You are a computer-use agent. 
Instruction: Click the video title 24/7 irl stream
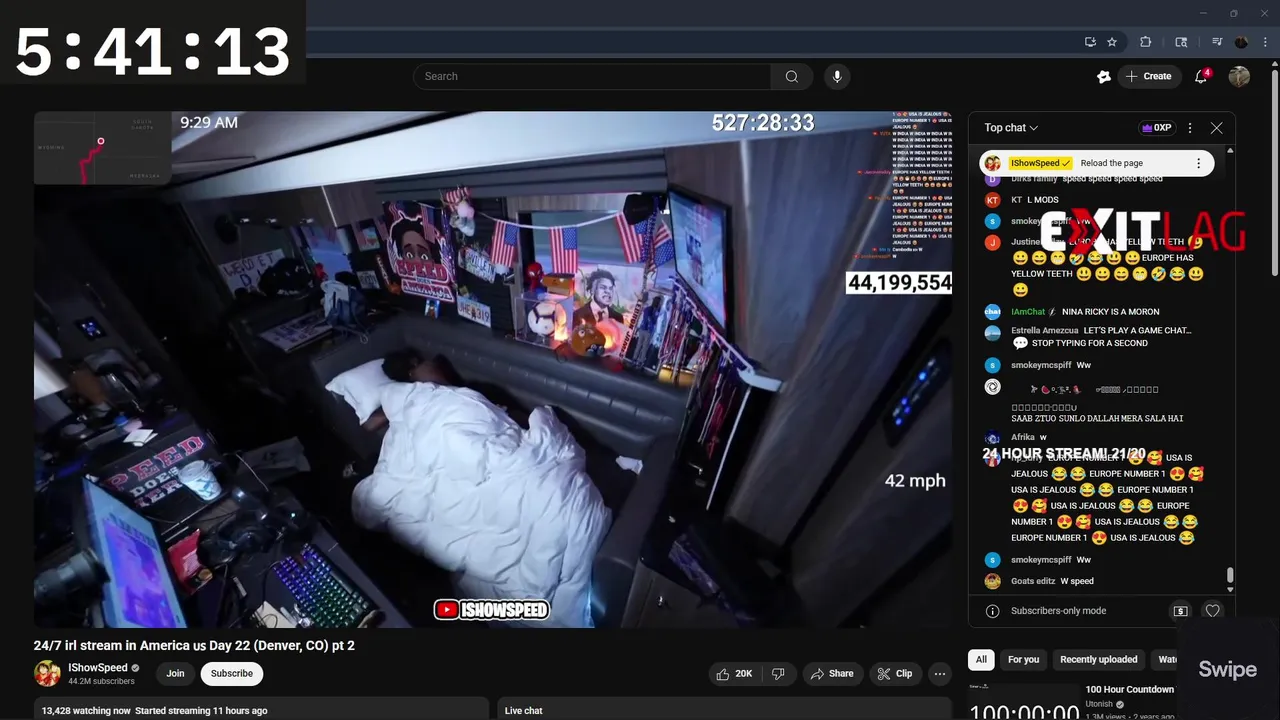pos(194,646)
